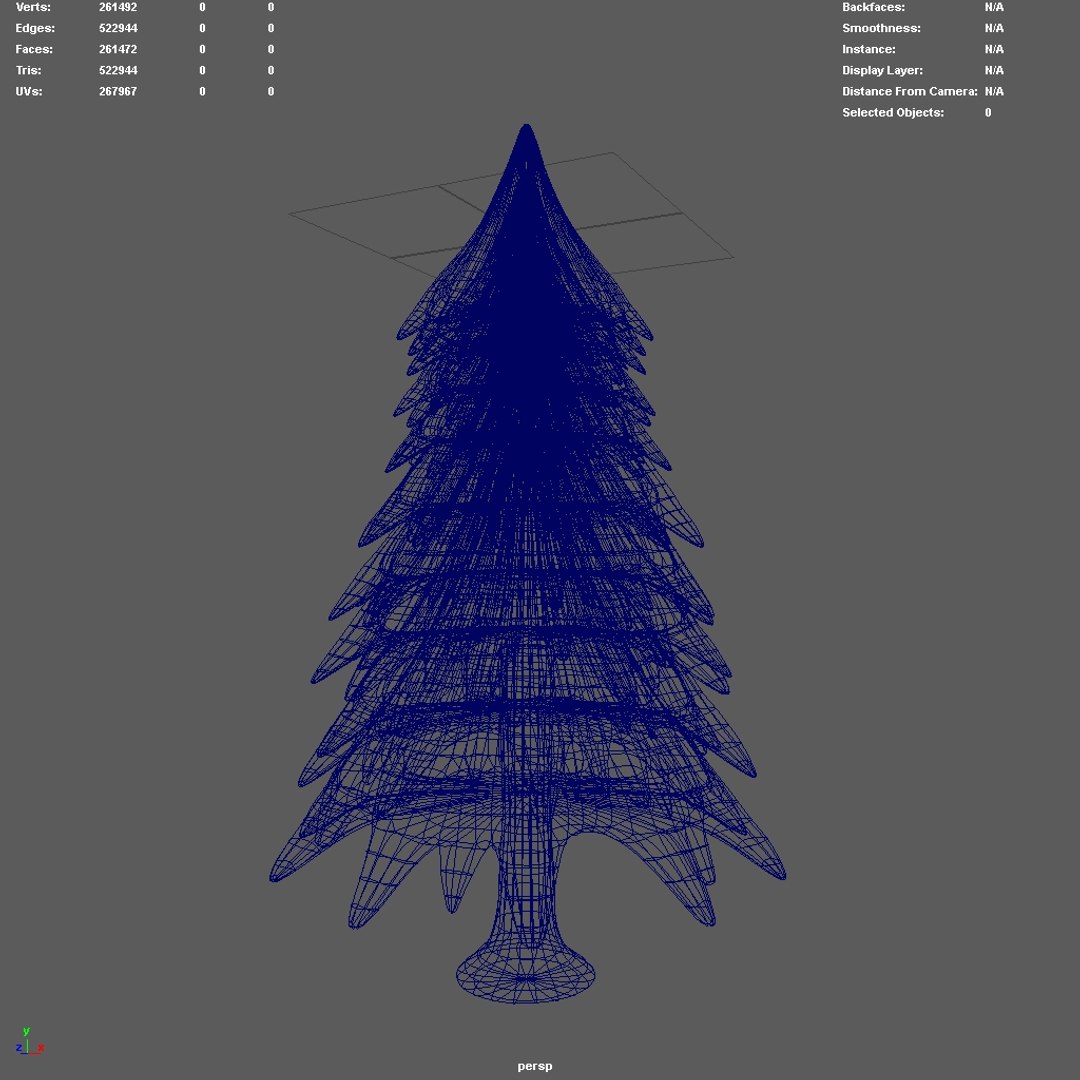The image size is (1080, 1080).
Task: Click the Verts: label
Action: click(33, 7)
